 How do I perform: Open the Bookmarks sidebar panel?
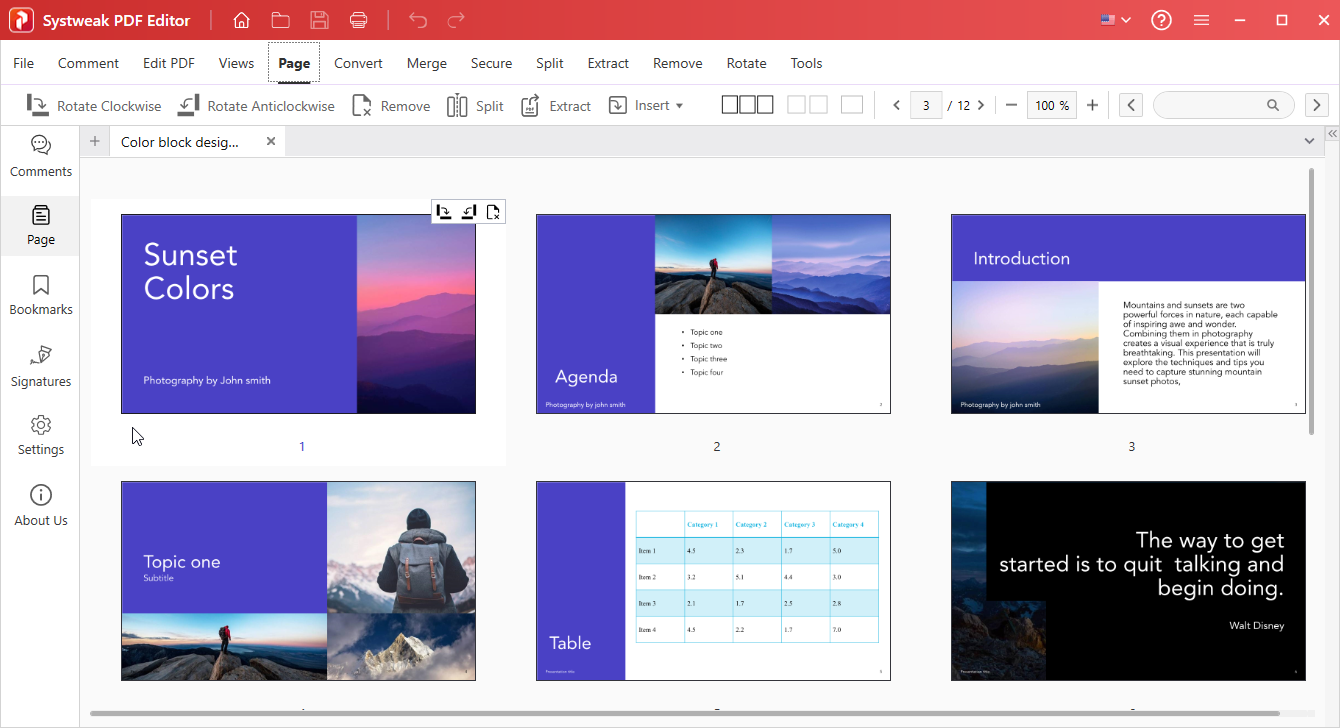(x=41, y=295)
